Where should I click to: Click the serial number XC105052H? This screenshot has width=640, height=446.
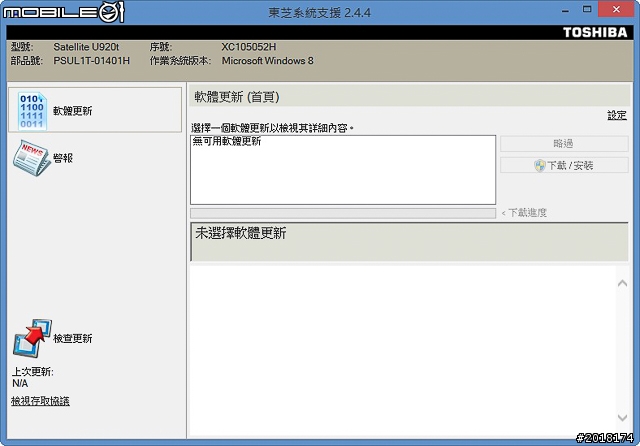(249, 47)
